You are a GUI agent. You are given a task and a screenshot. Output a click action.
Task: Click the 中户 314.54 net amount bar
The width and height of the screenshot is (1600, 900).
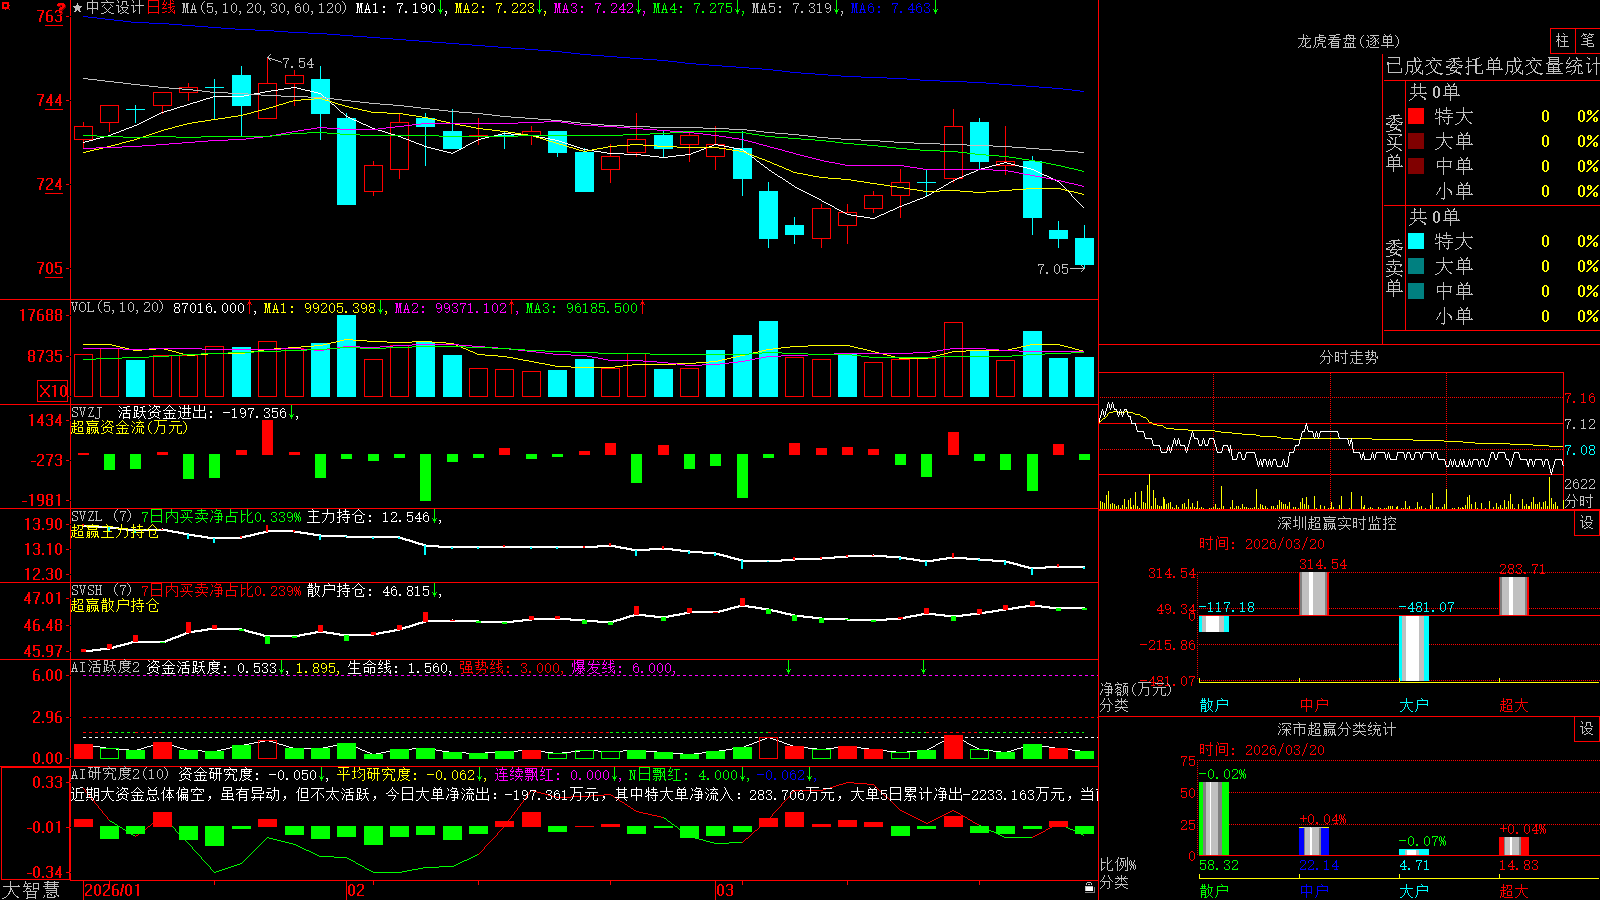(1314, 594)
